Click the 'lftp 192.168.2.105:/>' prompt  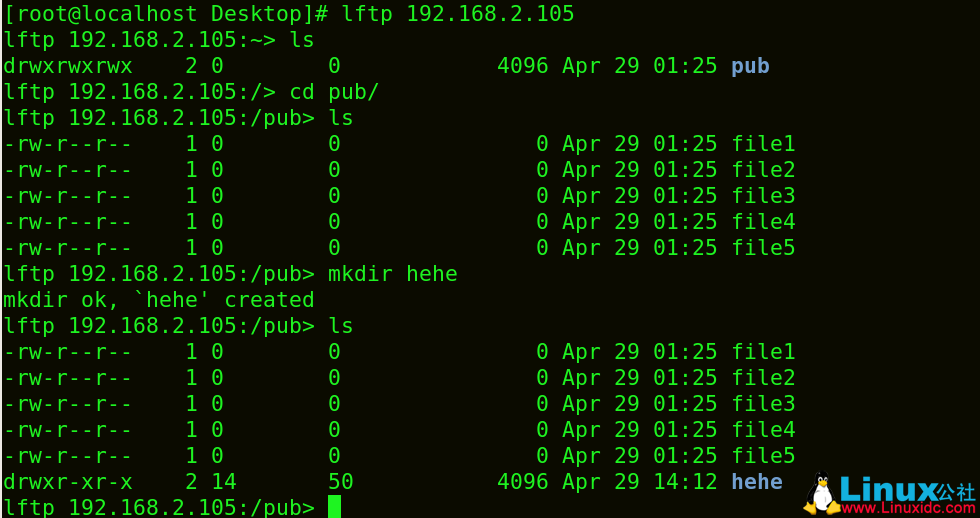(140, 92)
